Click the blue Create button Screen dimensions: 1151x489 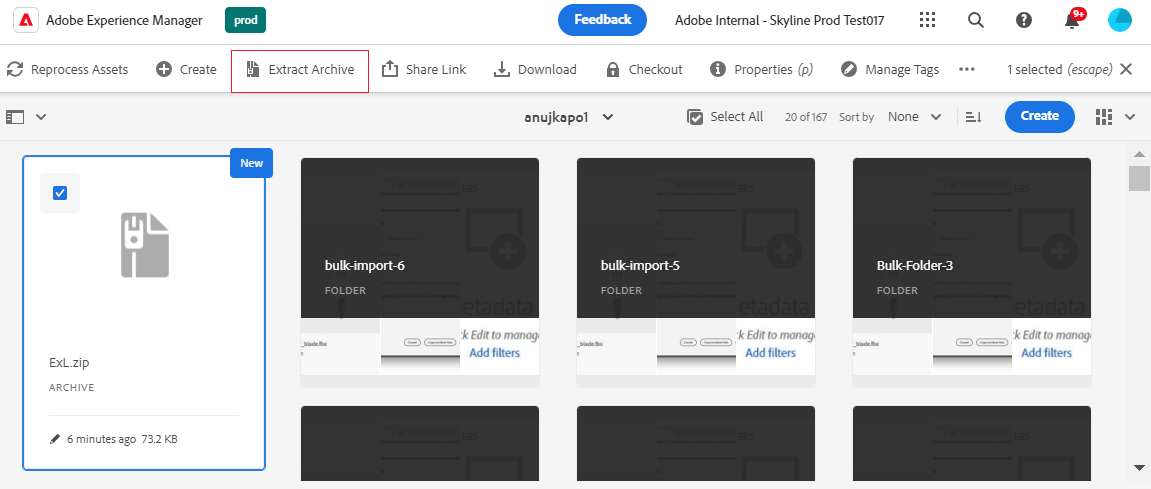tap(1039, 116)
